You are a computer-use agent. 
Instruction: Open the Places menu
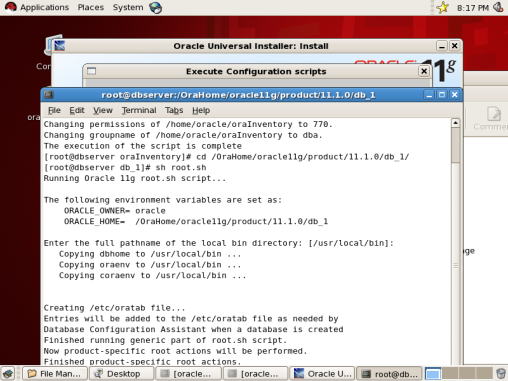click(x=91, y=7)
